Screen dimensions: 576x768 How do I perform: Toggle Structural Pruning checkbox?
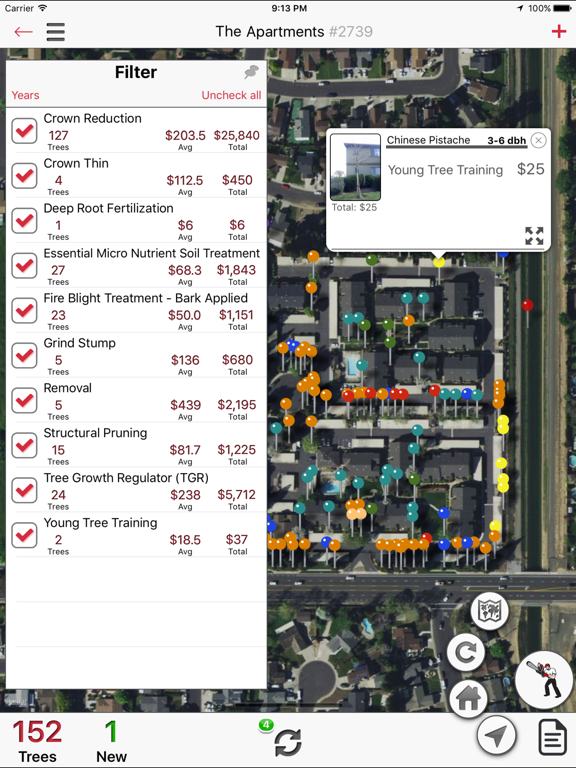tap(24, 446)
